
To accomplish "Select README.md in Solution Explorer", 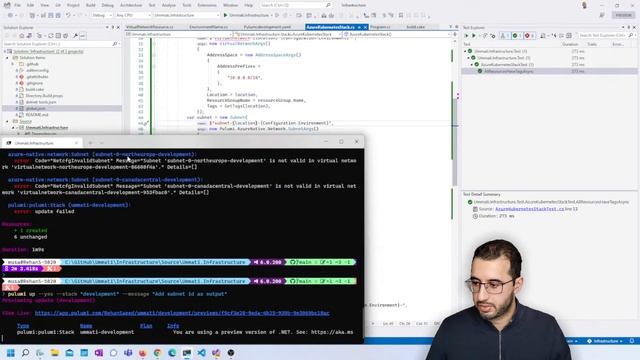I will [x=37, y=115].
